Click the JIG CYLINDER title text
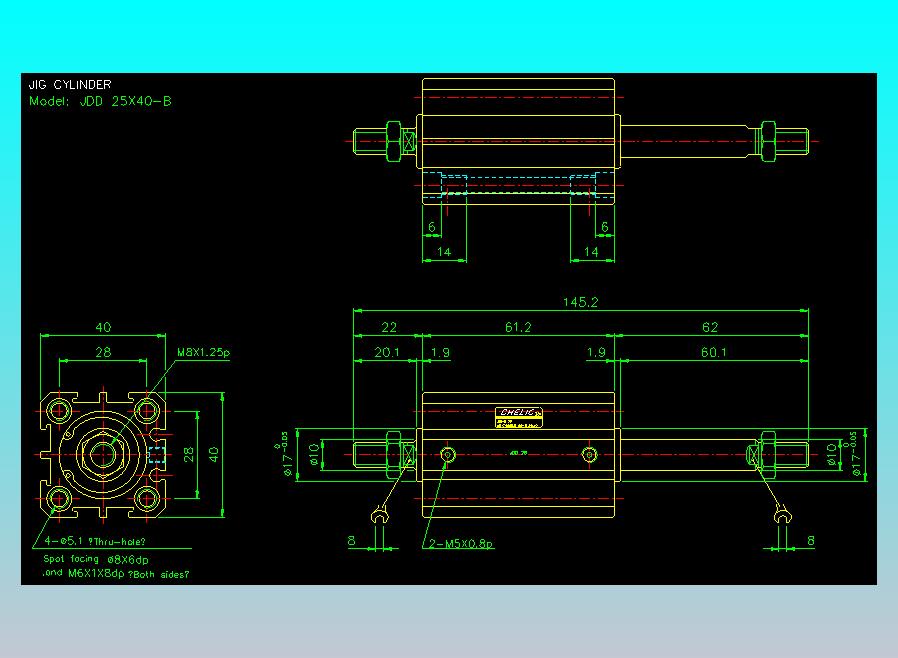This screenshot has width=898, height=658. tap(70, 85)
